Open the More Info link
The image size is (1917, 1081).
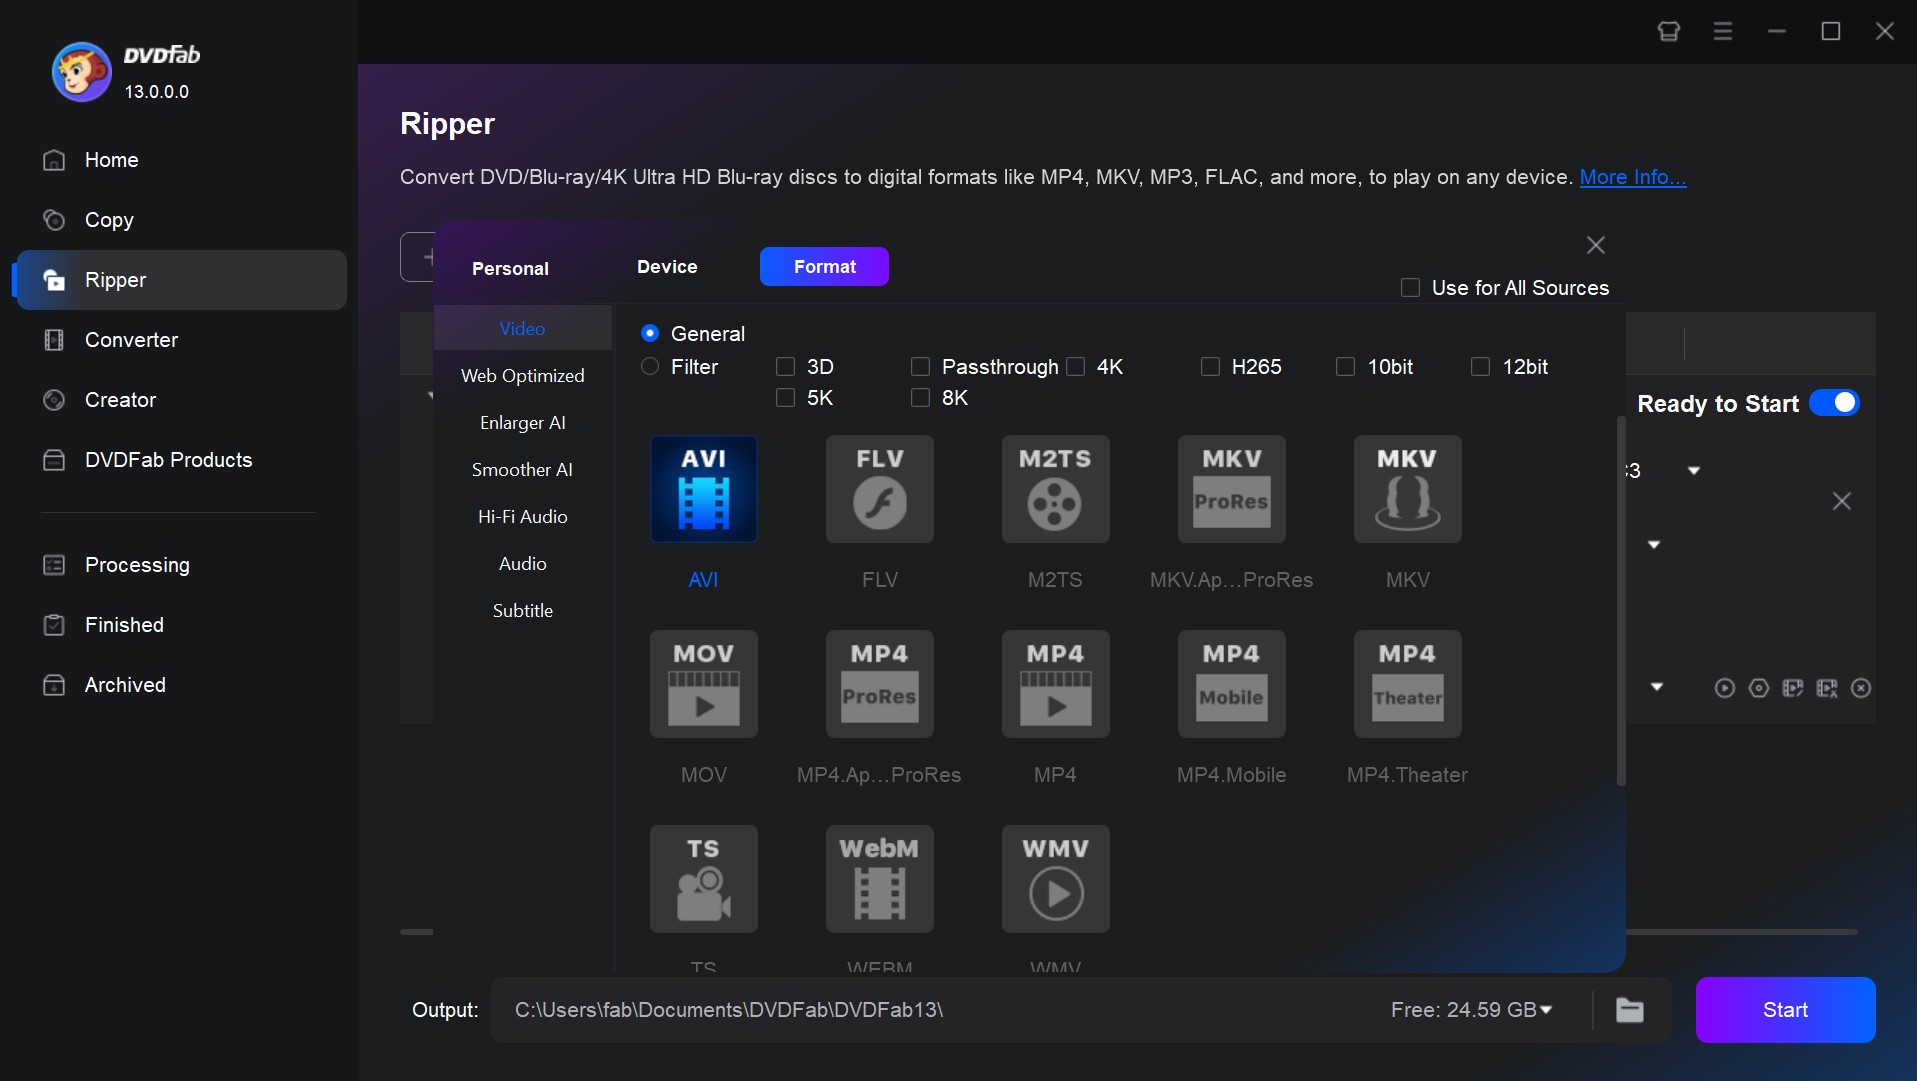click(x=1632, y=177)
